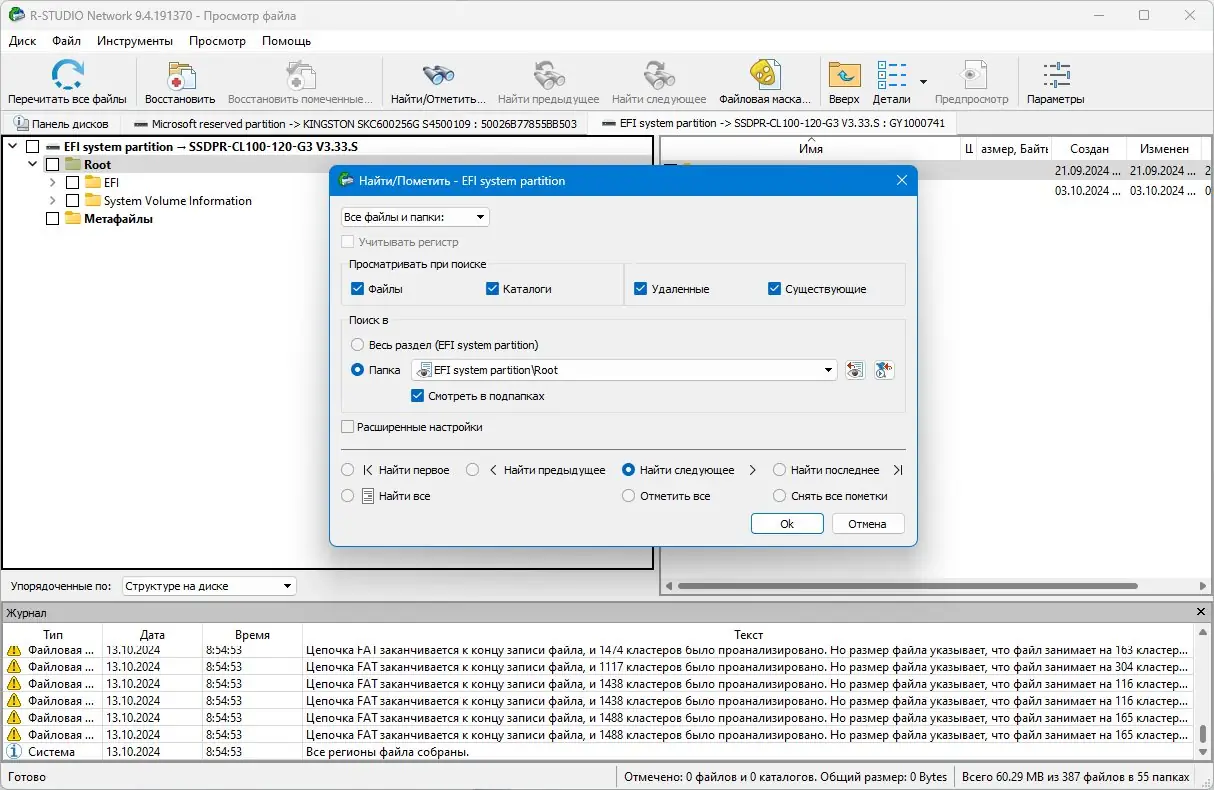Collapse the Root tree node
The image size is (1214, 790).
coord(33,165)
